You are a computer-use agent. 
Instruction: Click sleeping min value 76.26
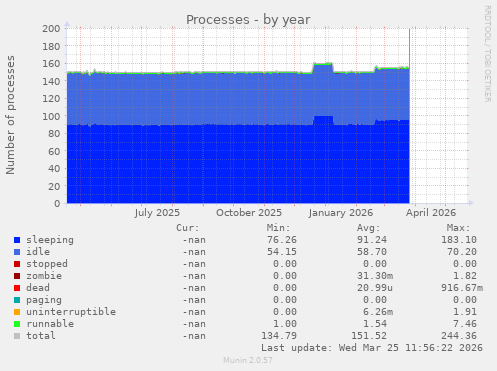282,240
